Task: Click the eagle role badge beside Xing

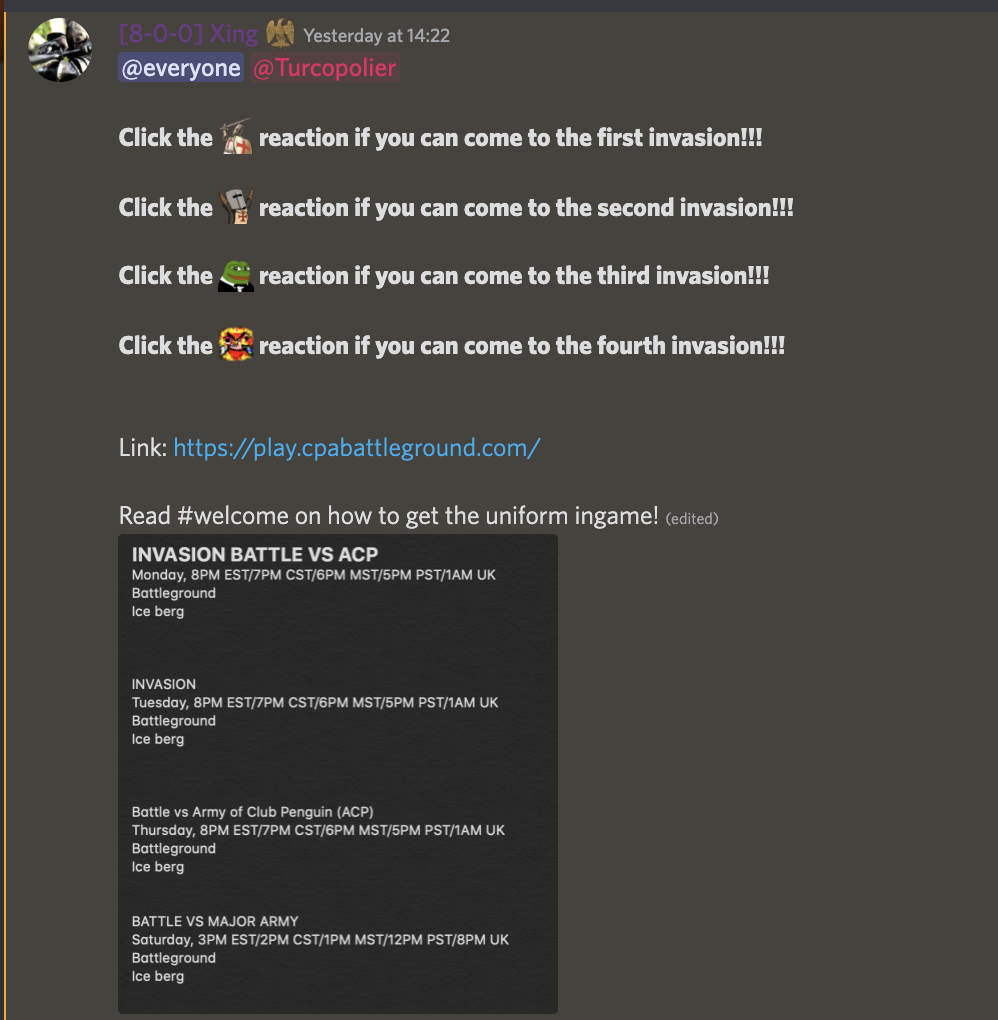Action: (x=281, y=34)
